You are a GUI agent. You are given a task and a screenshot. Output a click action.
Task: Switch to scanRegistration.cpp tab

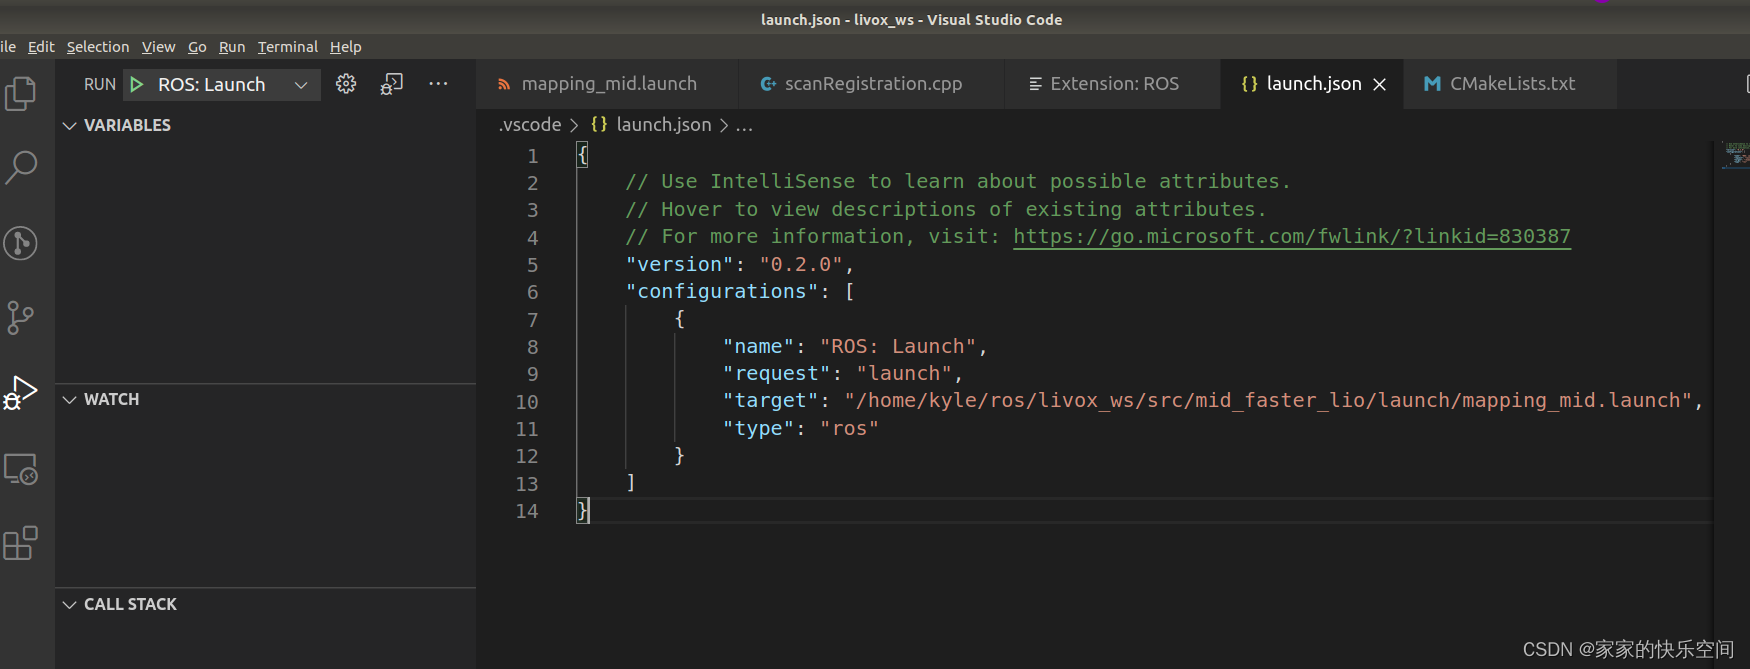pos(872,84)
